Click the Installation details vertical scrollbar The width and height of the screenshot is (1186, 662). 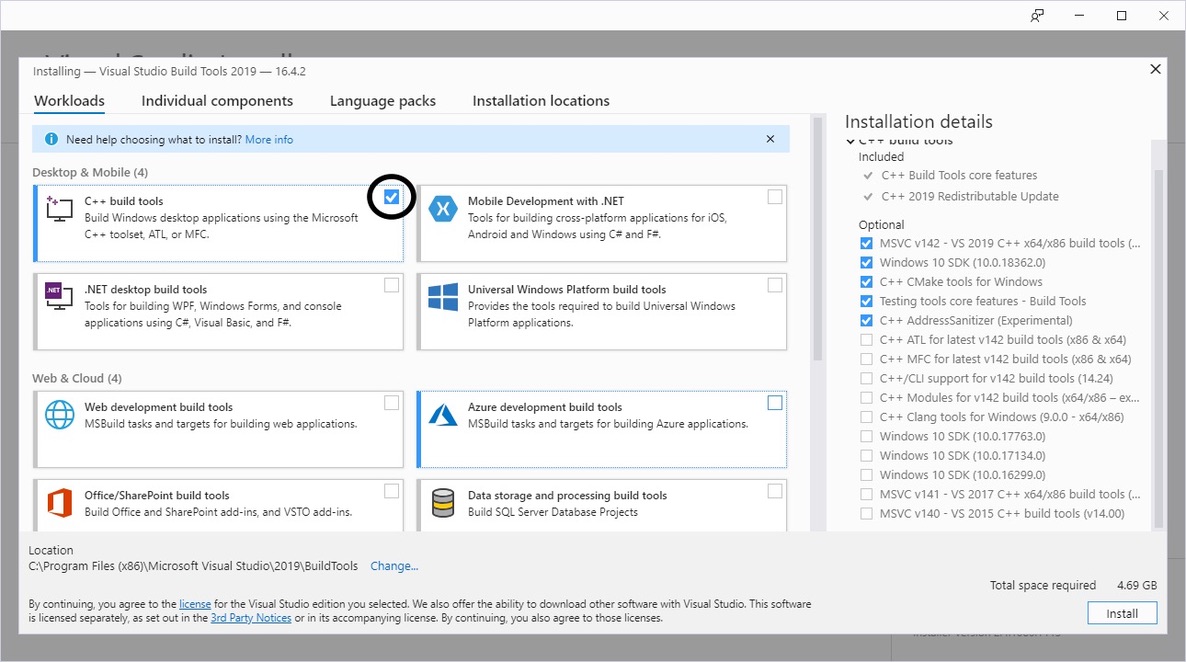click(1159, 348)
